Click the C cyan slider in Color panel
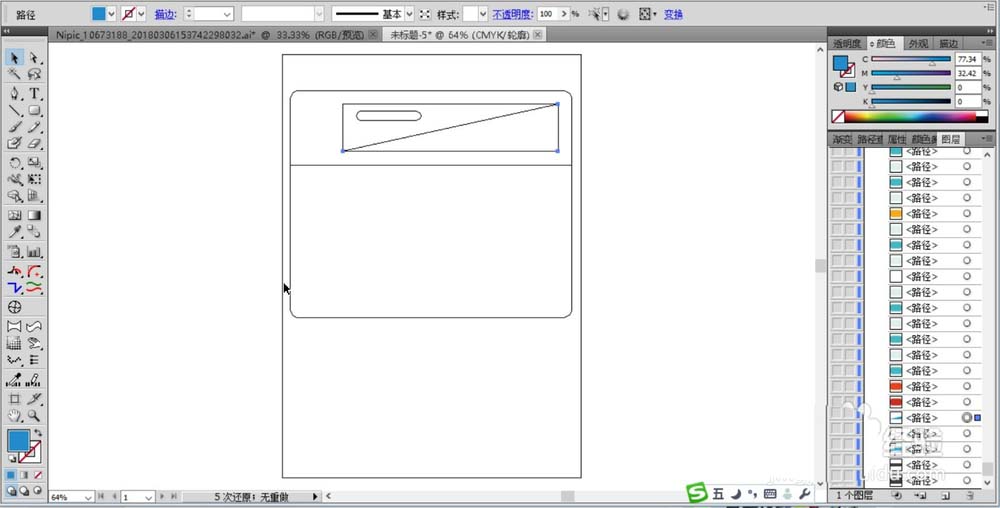 click(x=911, y=59)
